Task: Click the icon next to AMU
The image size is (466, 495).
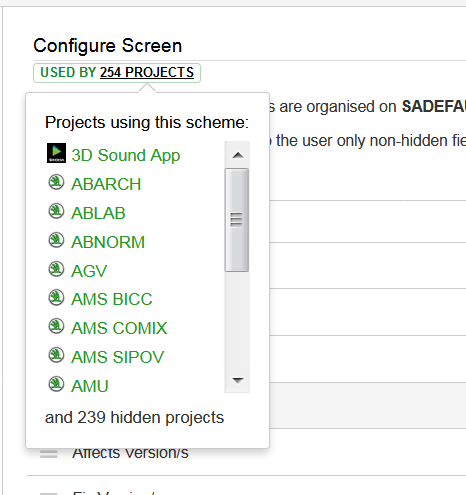Action: click(x=56, y=384)
